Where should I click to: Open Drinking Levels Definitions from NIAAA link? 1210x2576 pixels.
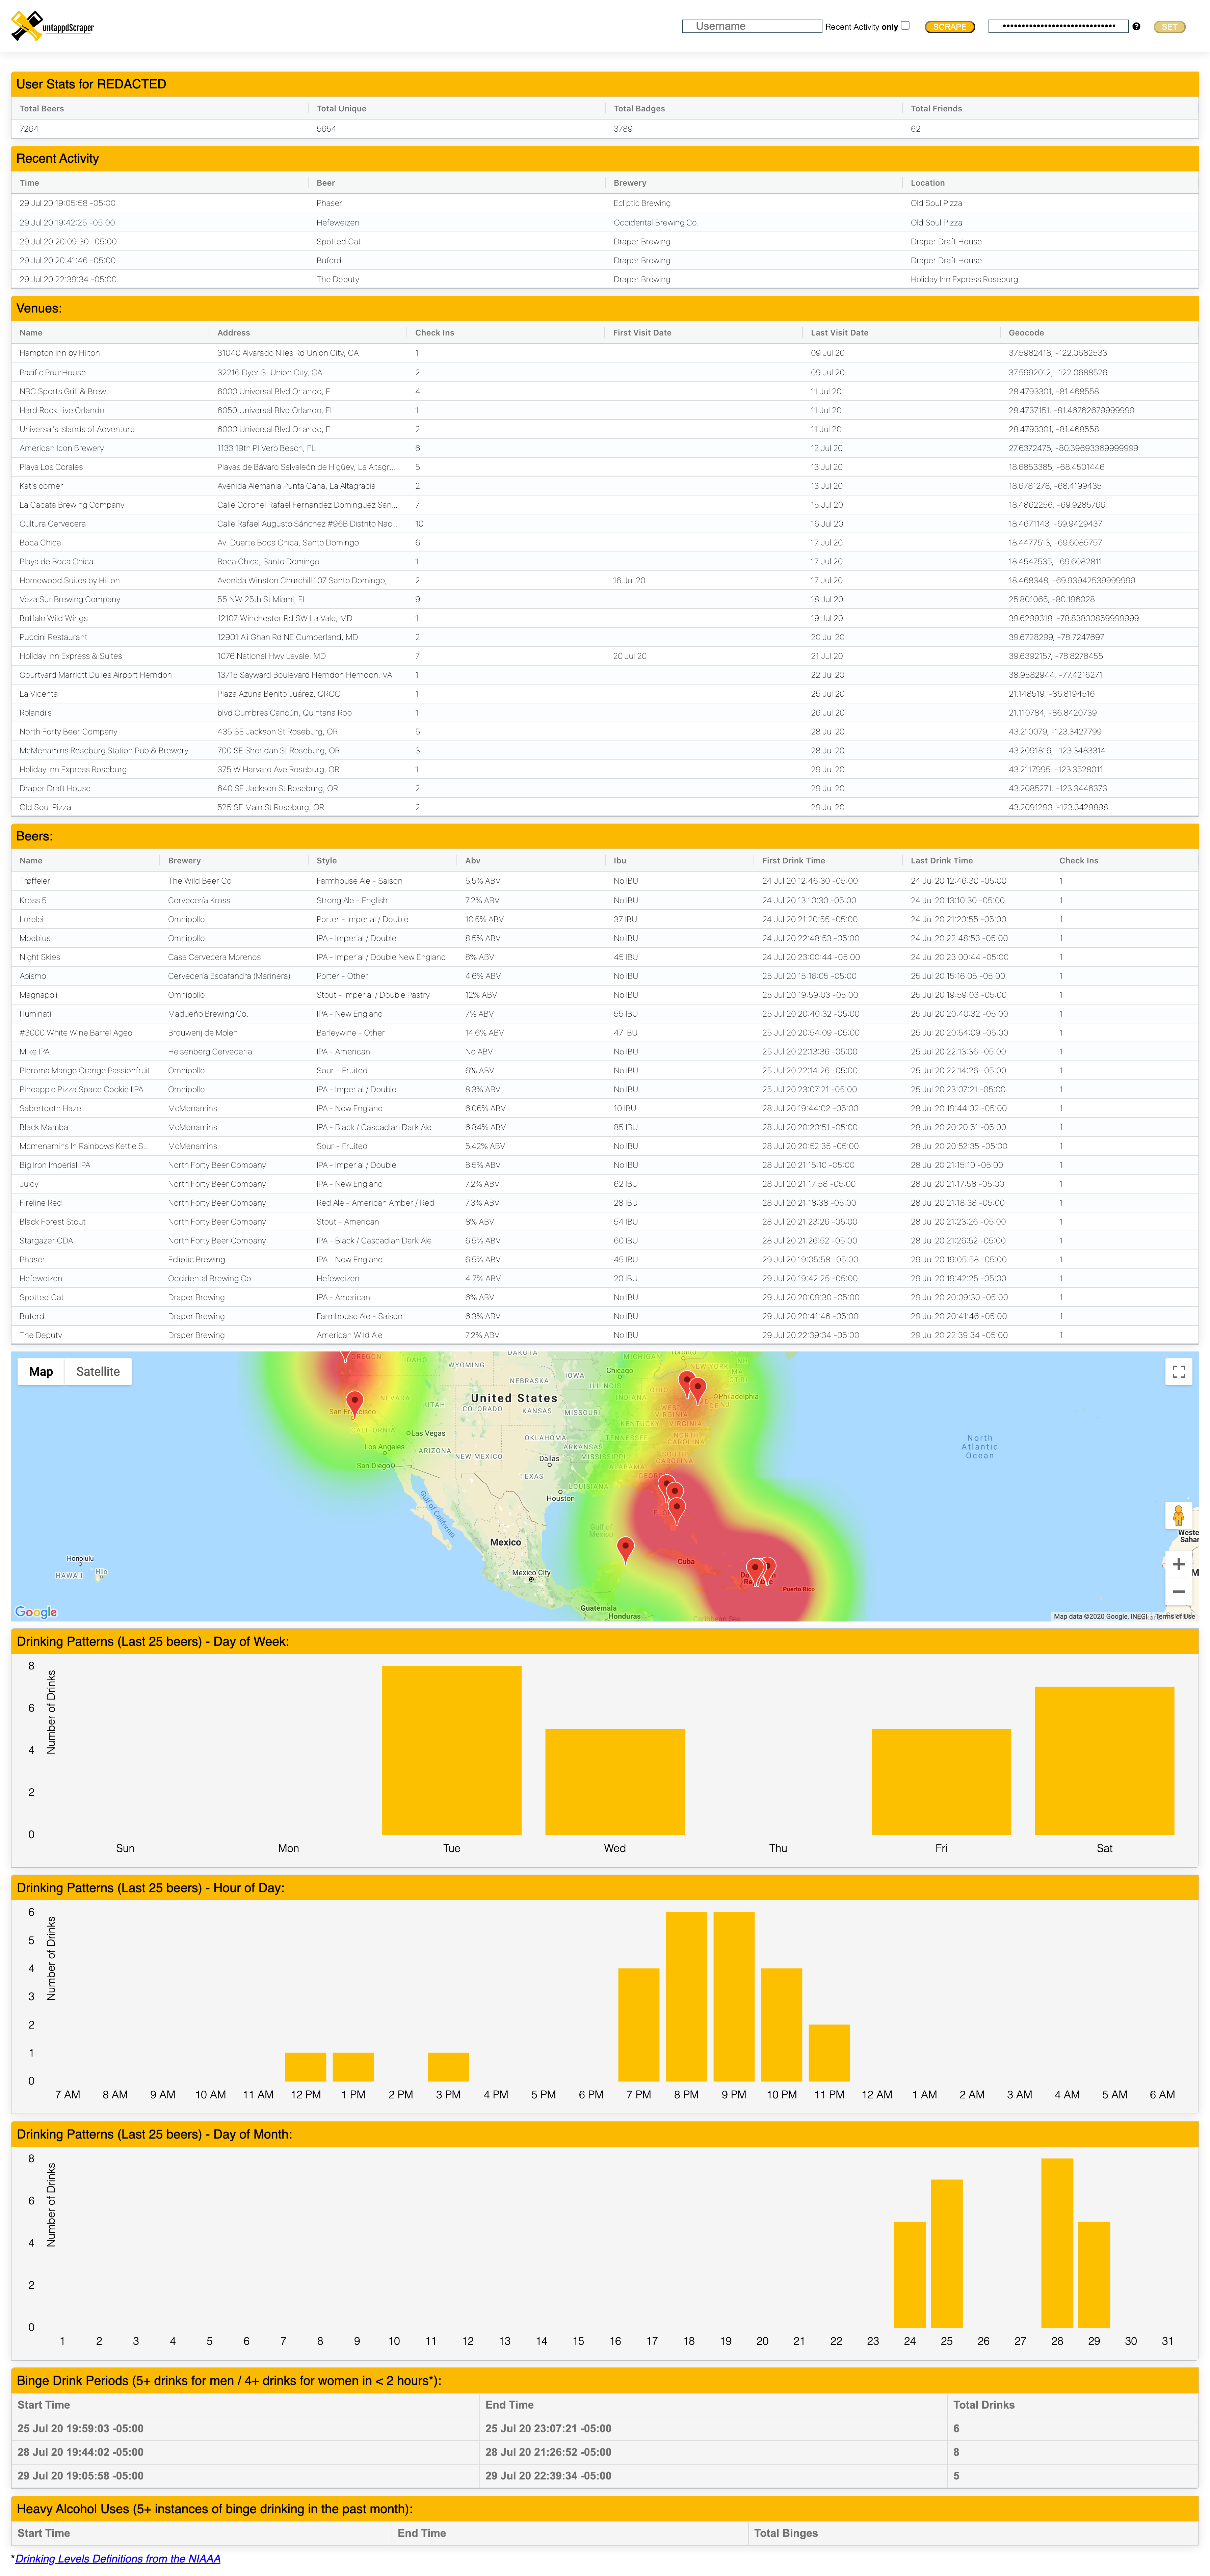click(x=118, y=2559)
